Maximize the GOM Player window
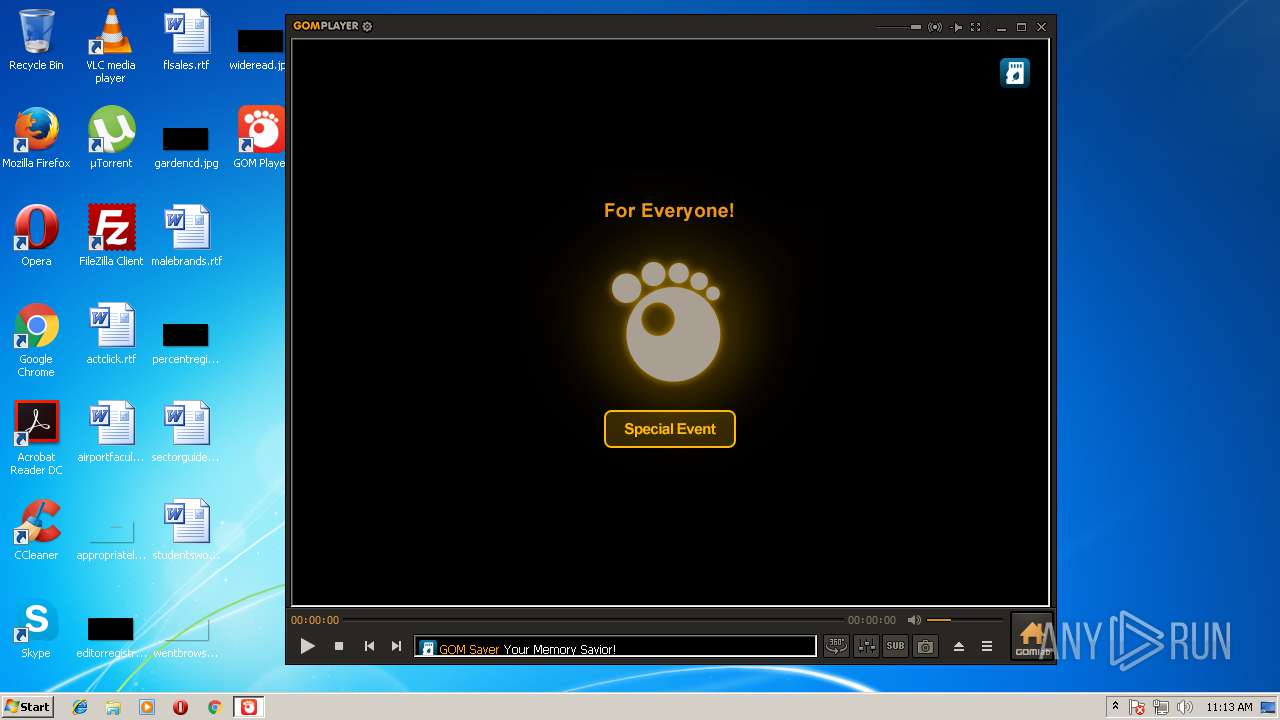This screenshot has width=1280, height=720. 1021,27
